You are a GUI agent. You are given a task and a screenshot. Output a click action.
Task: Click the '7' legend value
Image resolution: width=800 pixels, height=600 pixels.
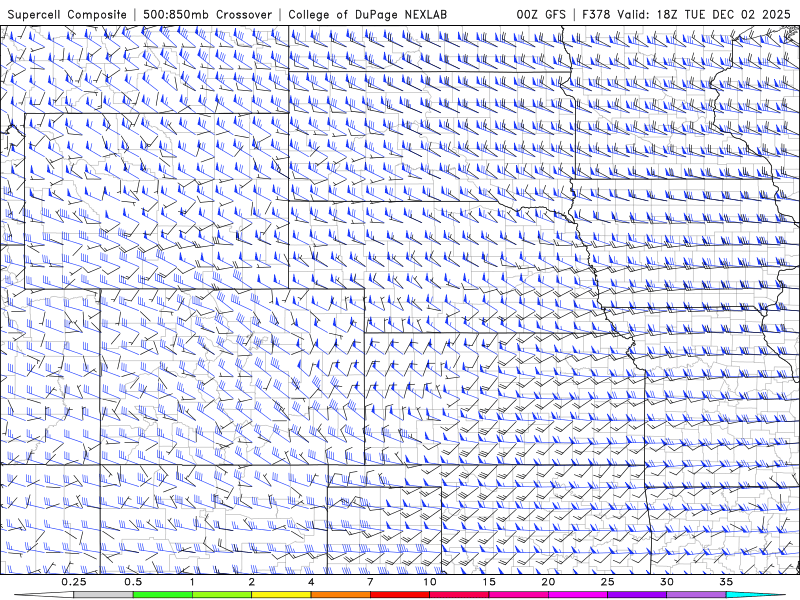tap(370, 582)
